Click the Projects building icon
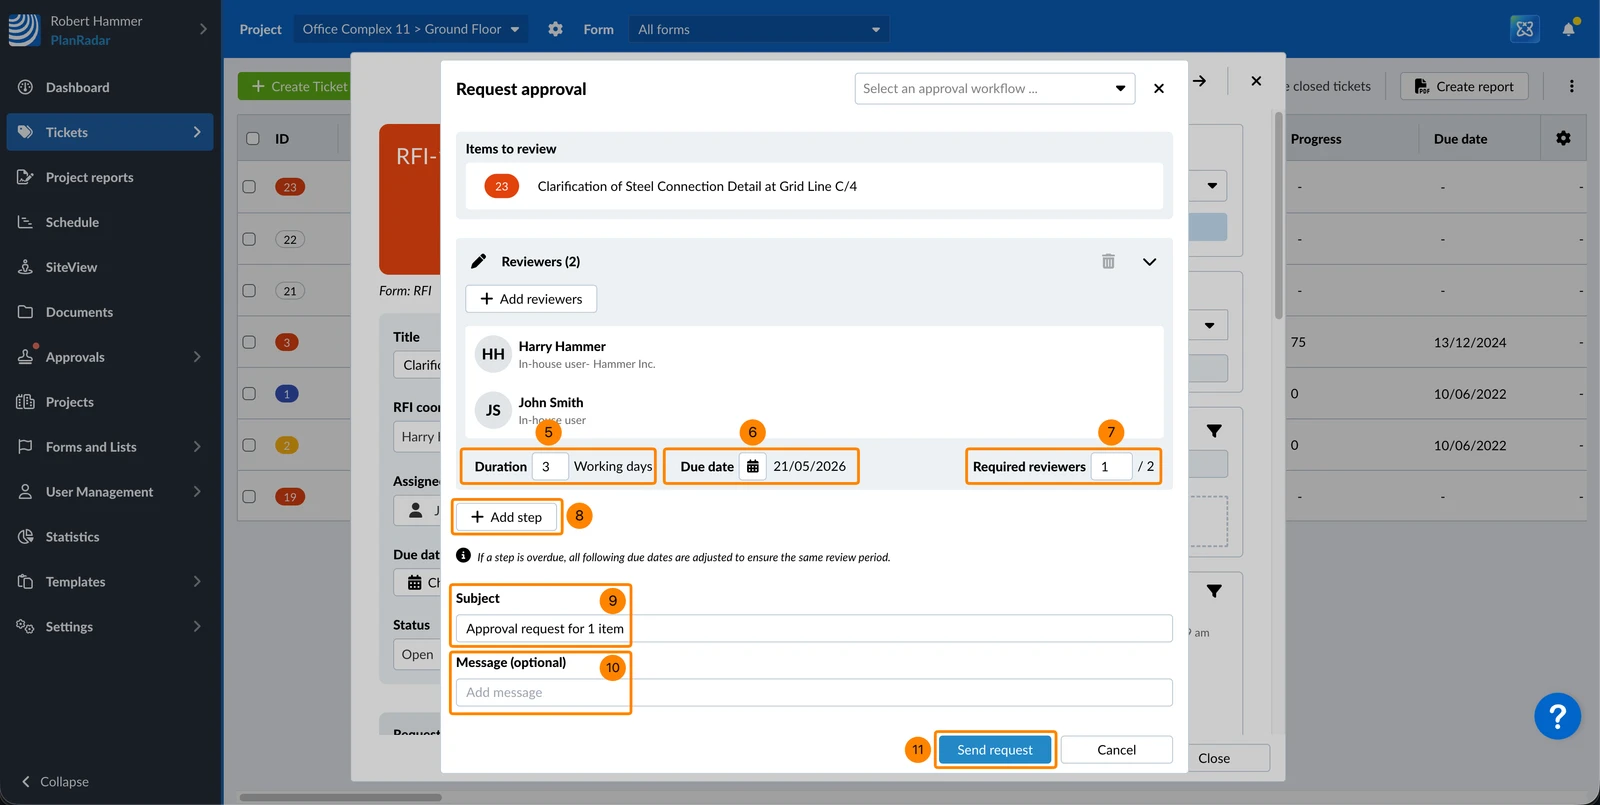Viewport: 1600px width, 805px height. click(x=25, y=402)
